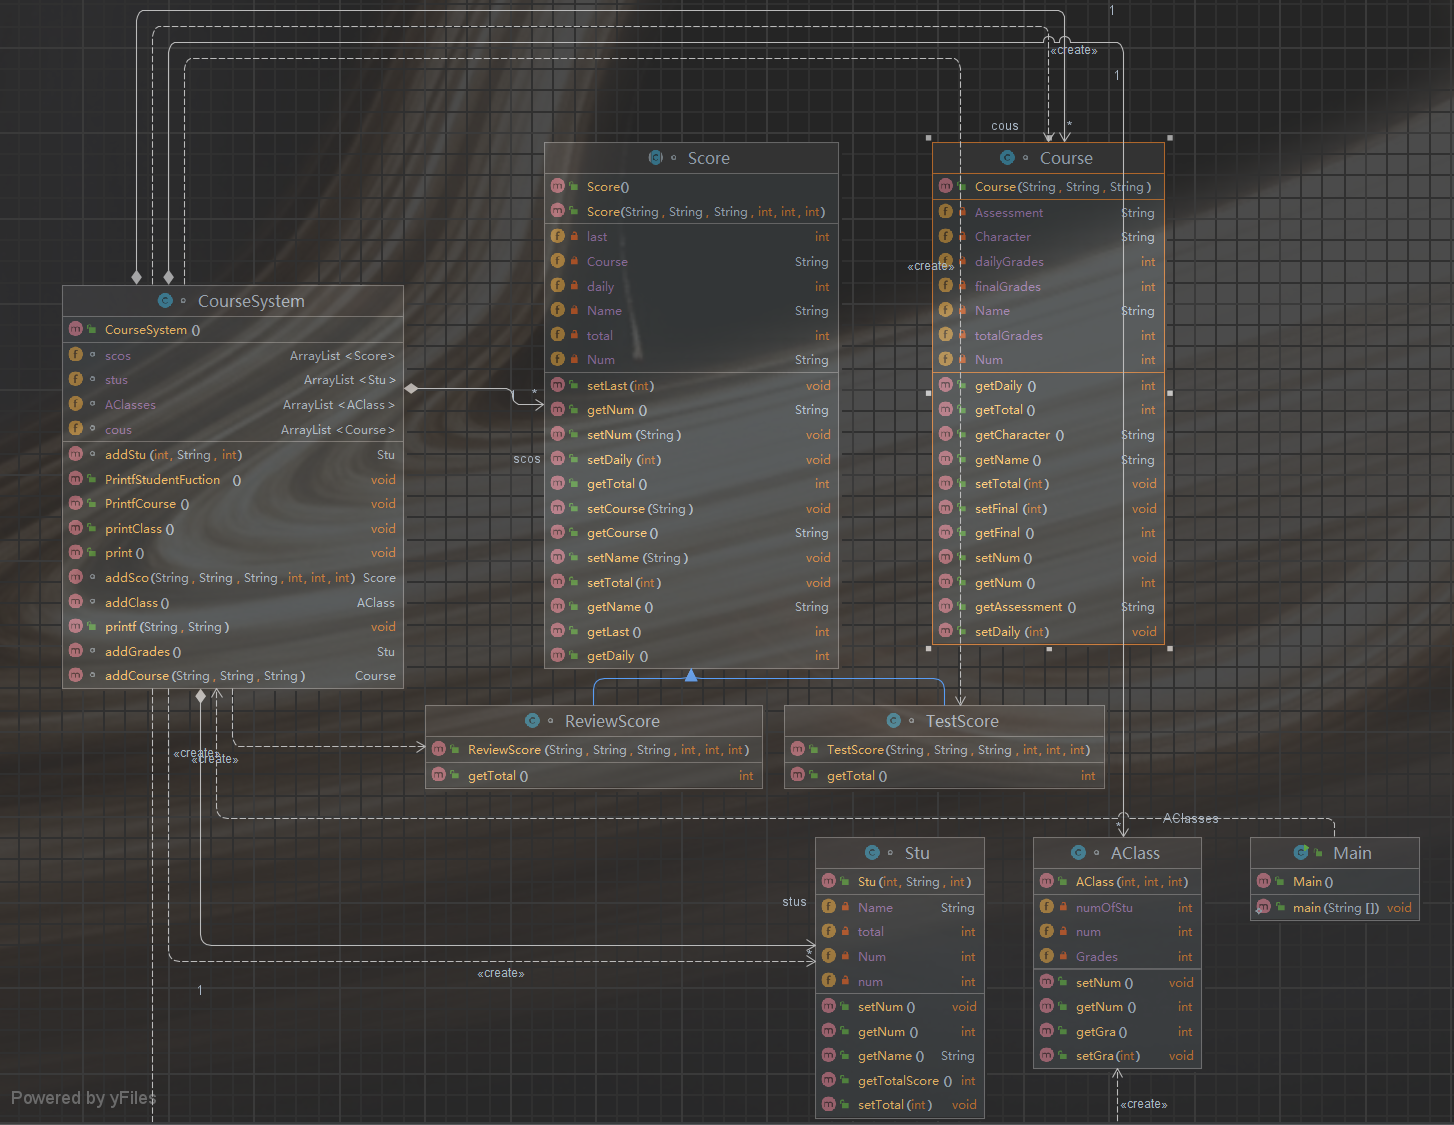The height and width of the screenshot is (1125, 1454).
Task: Select the ReviewScore constructor row
Action: (x=594, y=750)
